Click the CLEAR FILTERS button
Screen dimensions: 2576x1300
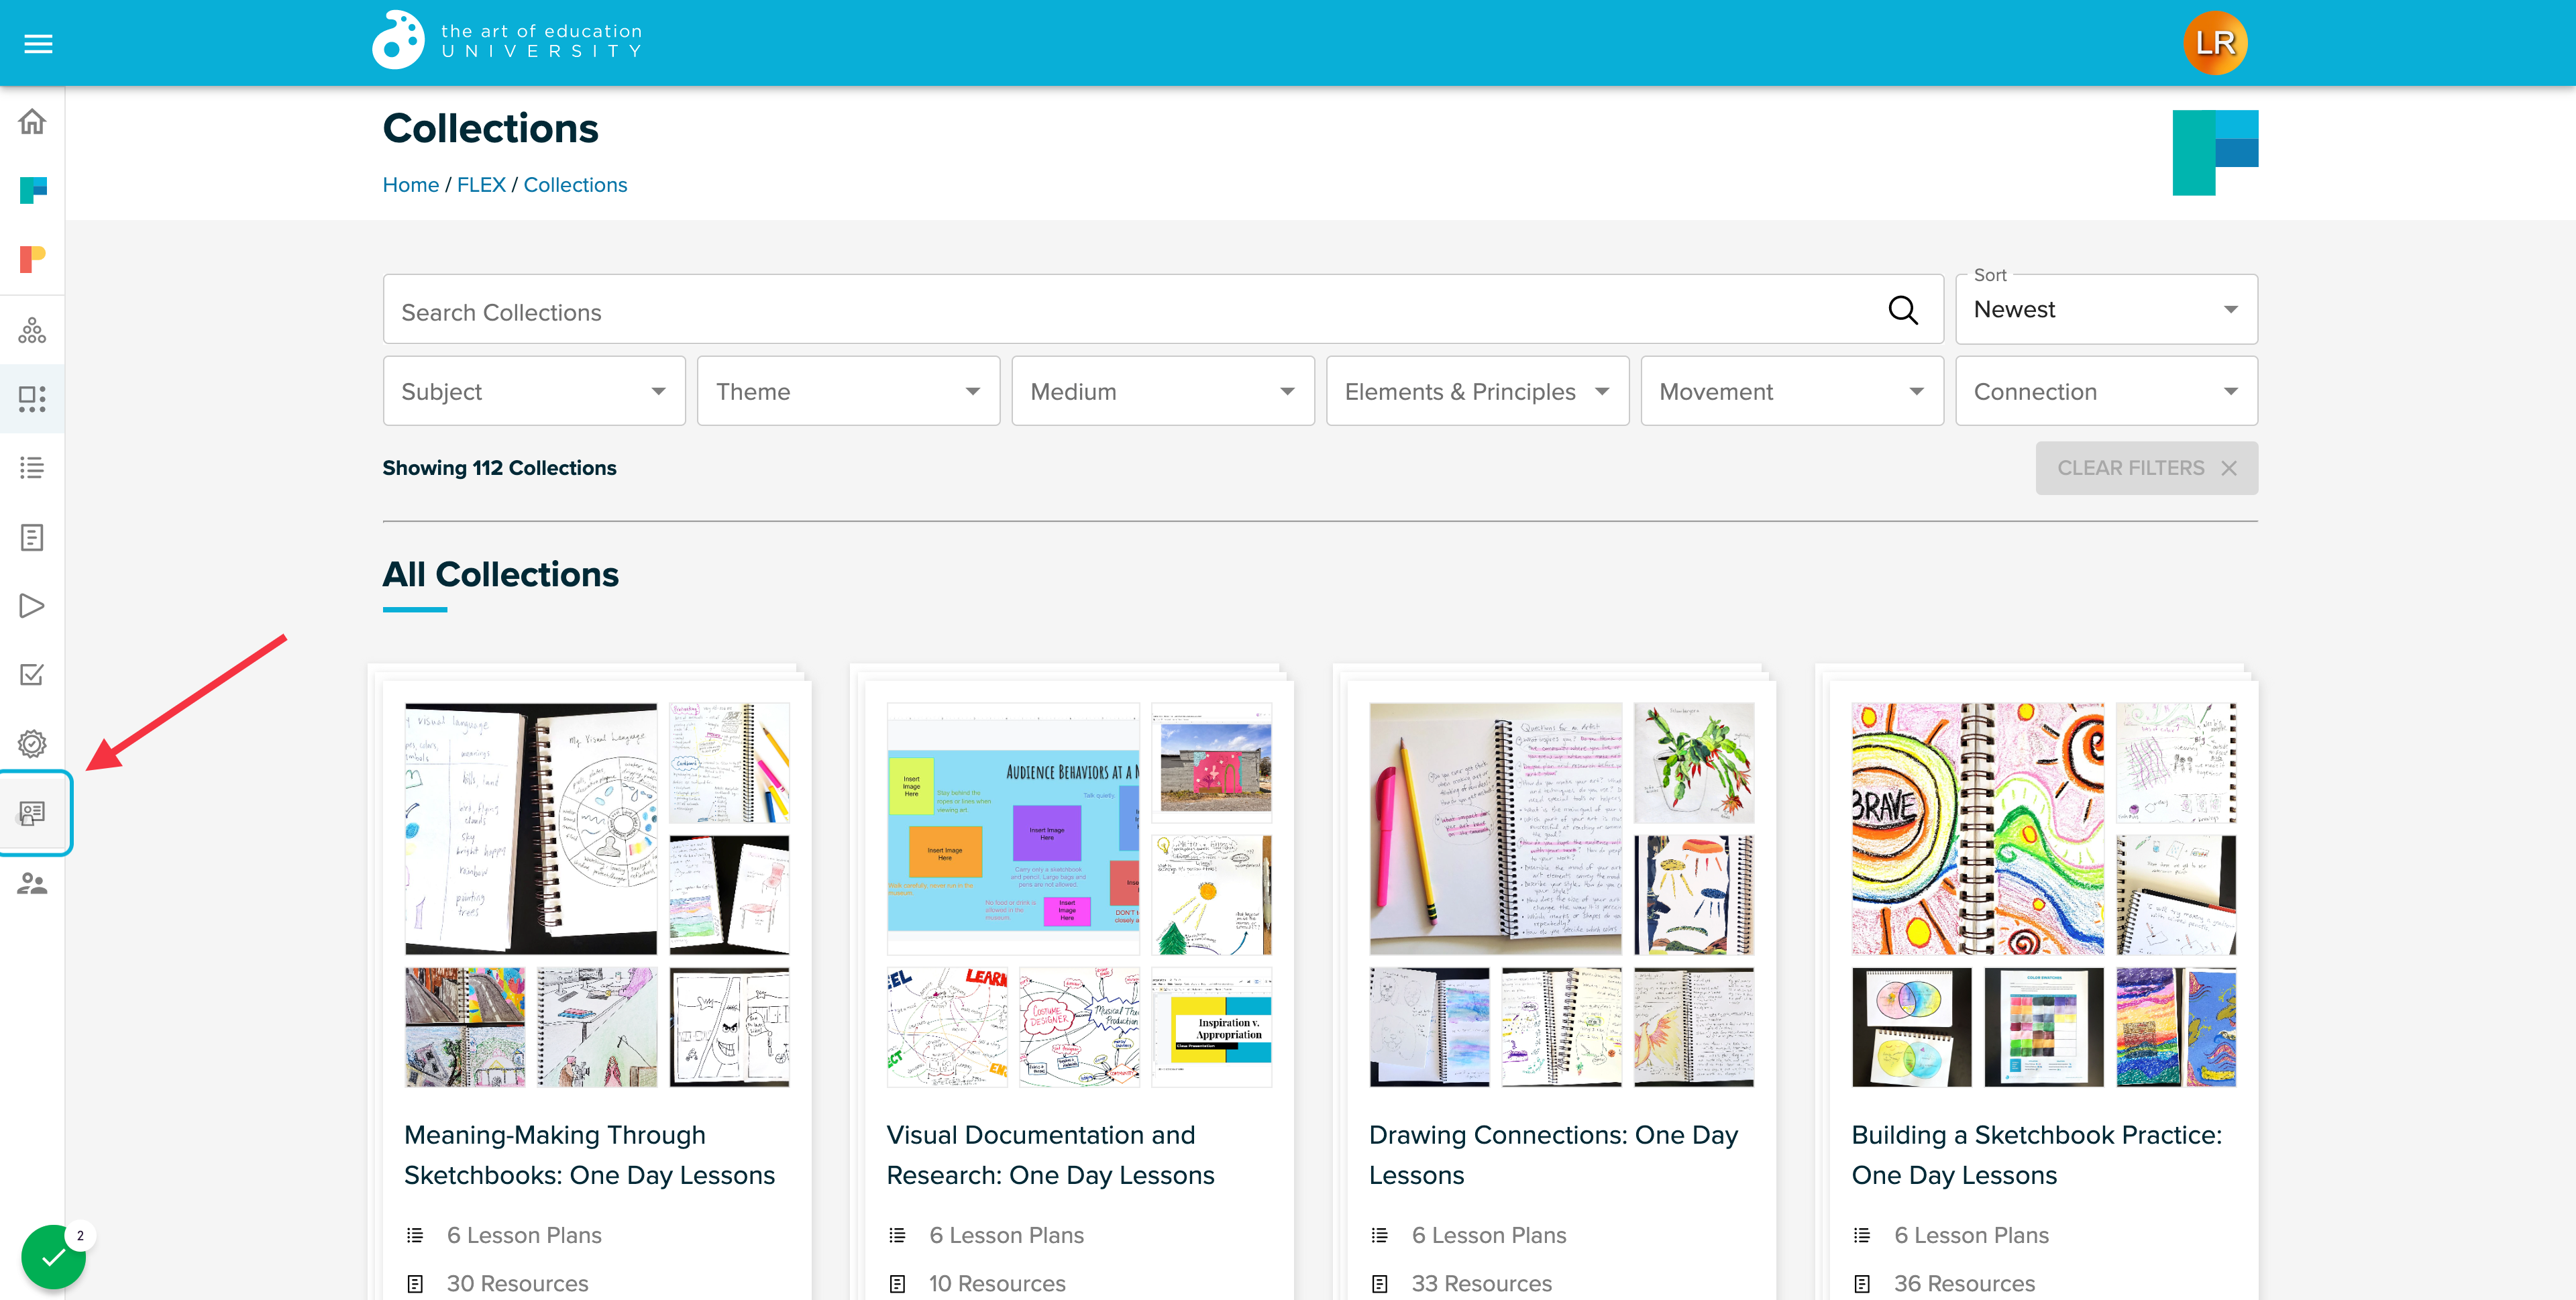[x=2146, y=468]
